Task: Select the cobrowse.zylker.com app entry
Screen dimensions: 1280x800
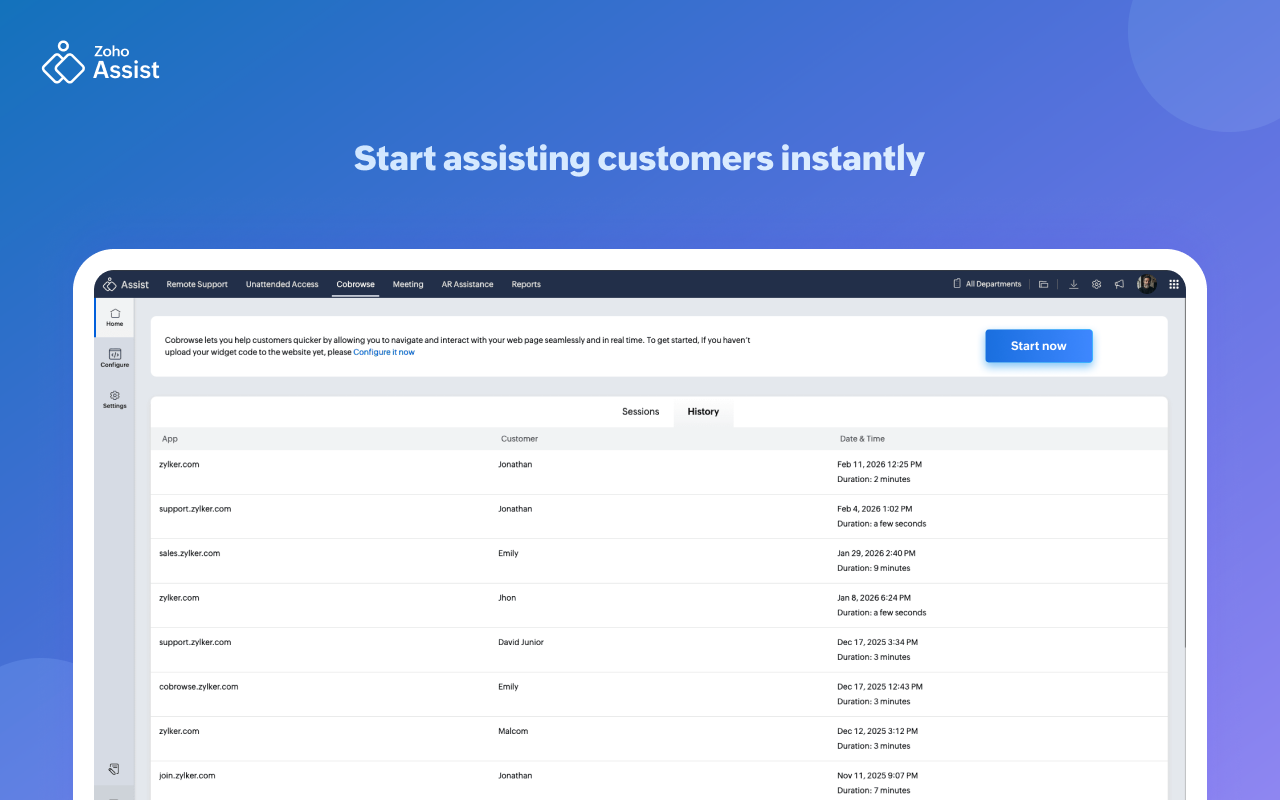Action: point(199,687)
